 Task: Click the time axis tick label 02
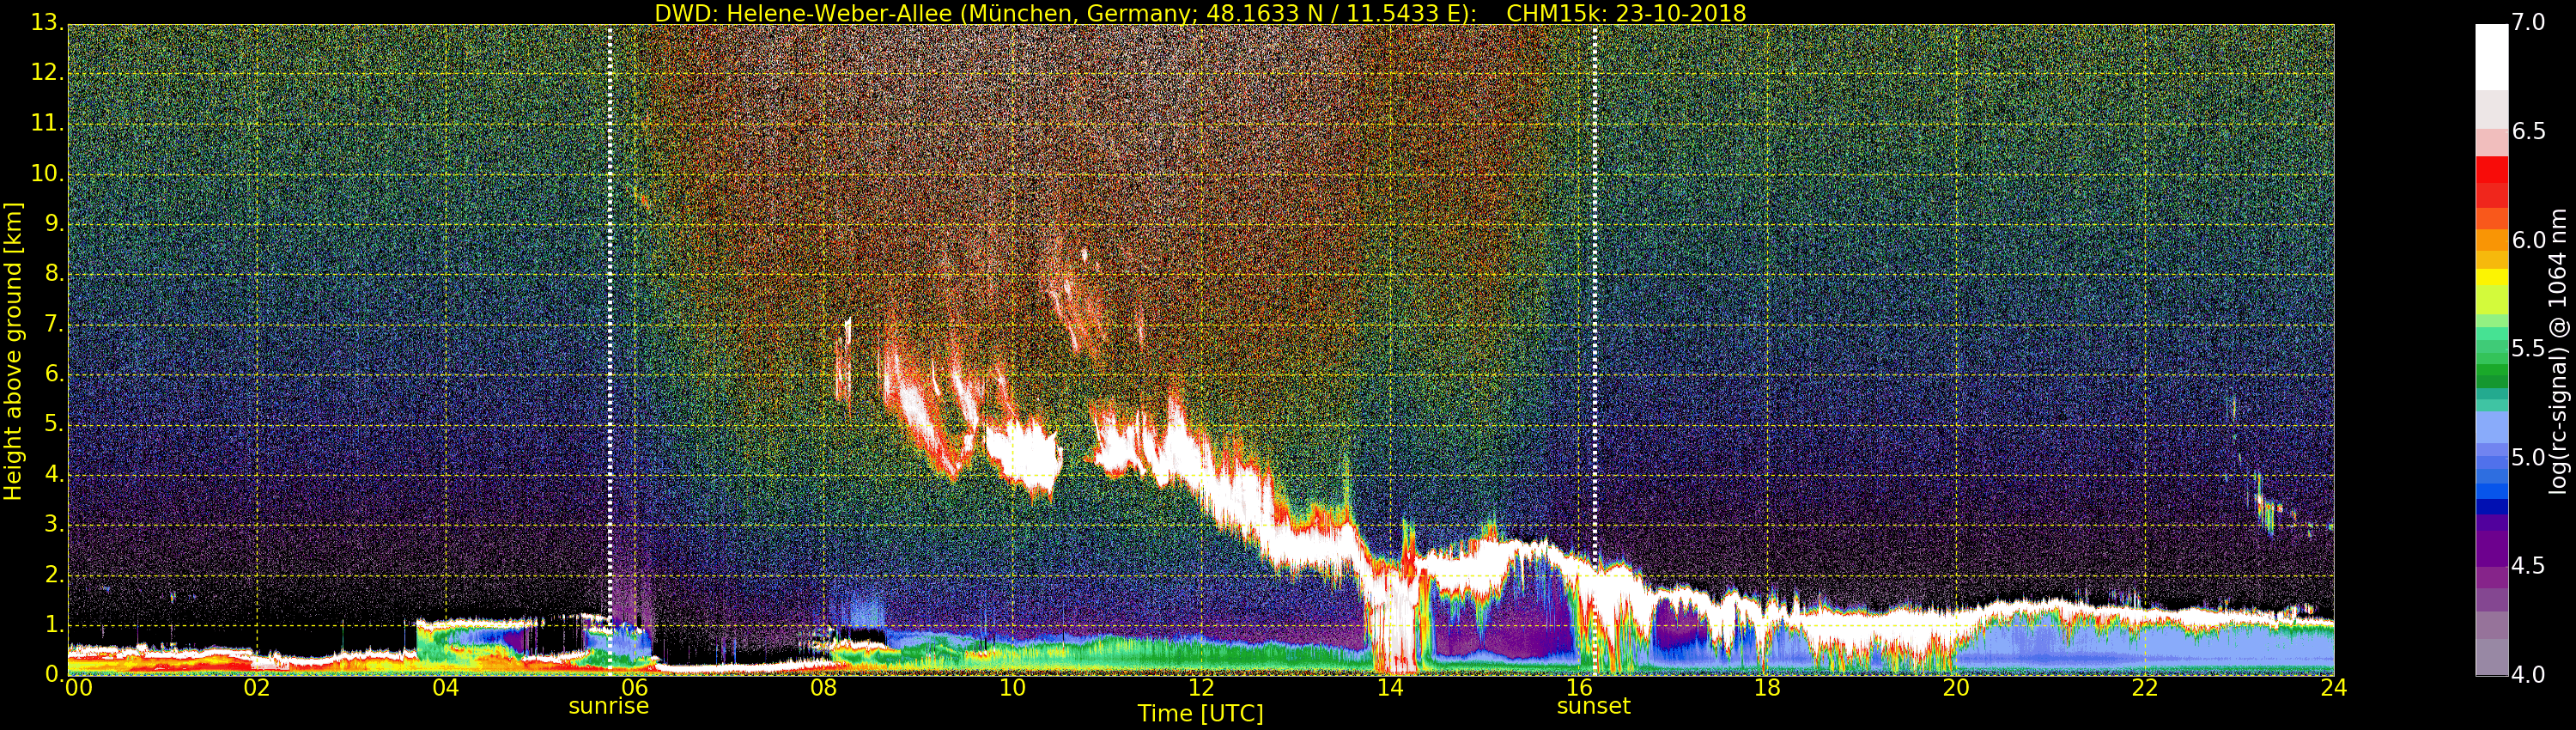tap(257, 688)
